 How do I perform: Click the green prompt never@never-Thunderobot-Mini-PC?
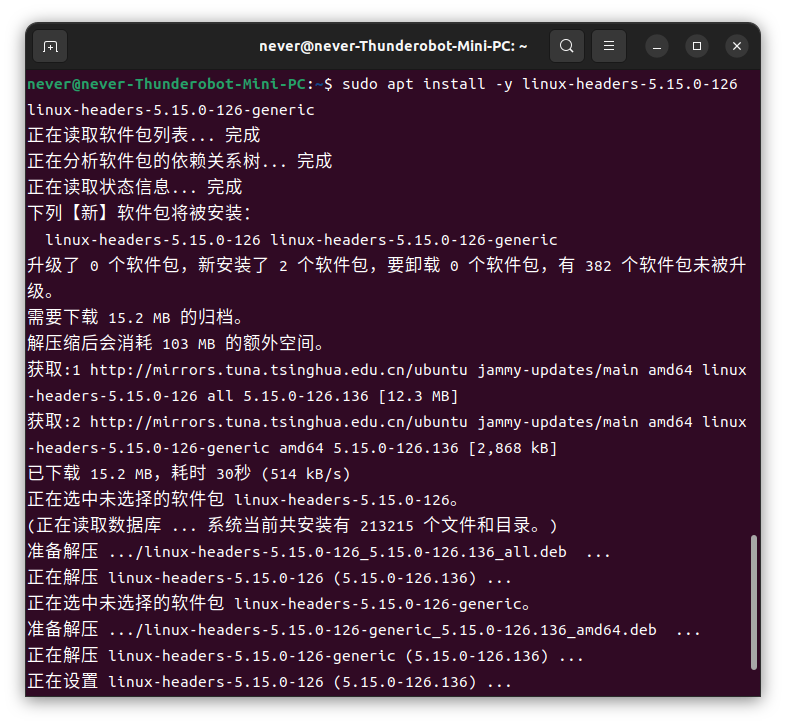166,84
